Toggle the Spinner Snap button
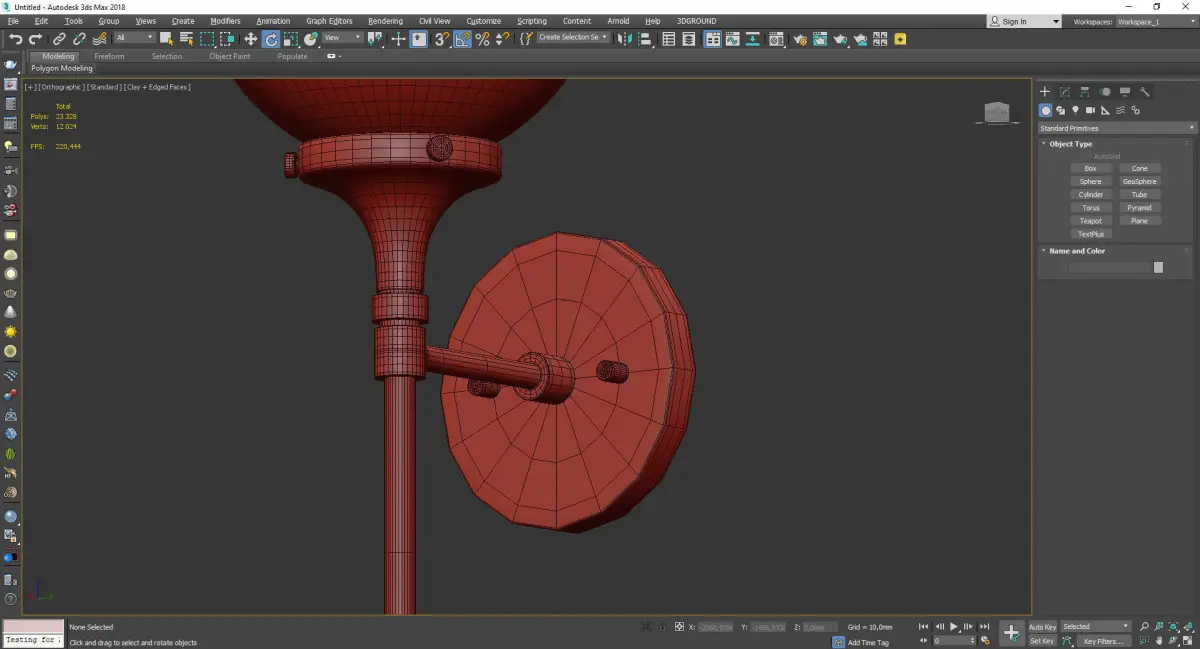This screenshot has width=1200, height=649. (502, 39)
